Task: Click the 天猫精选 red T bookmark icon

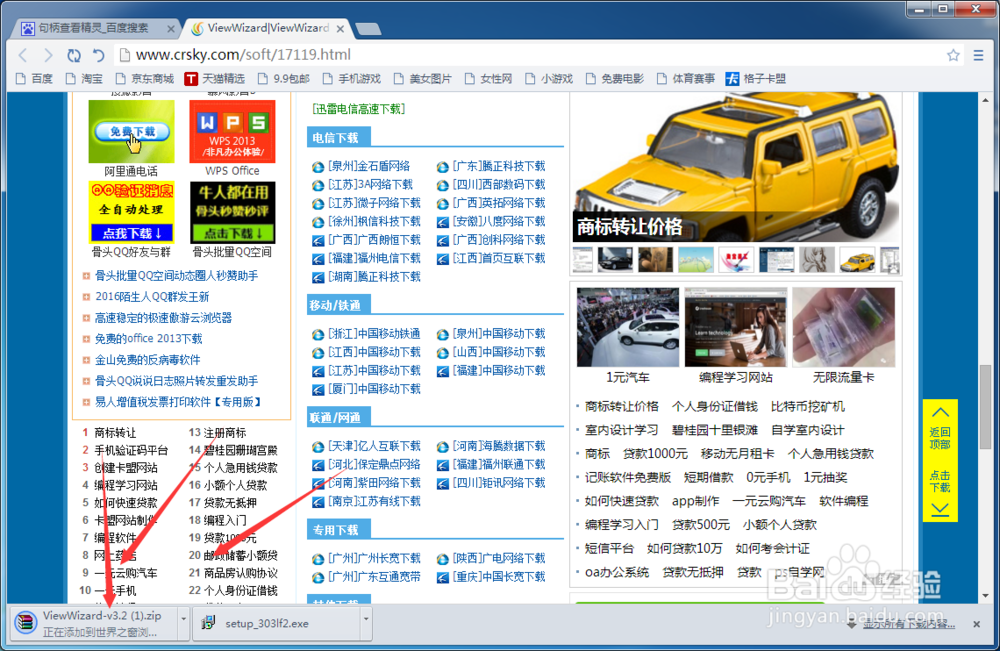Action: pos(191,79)
